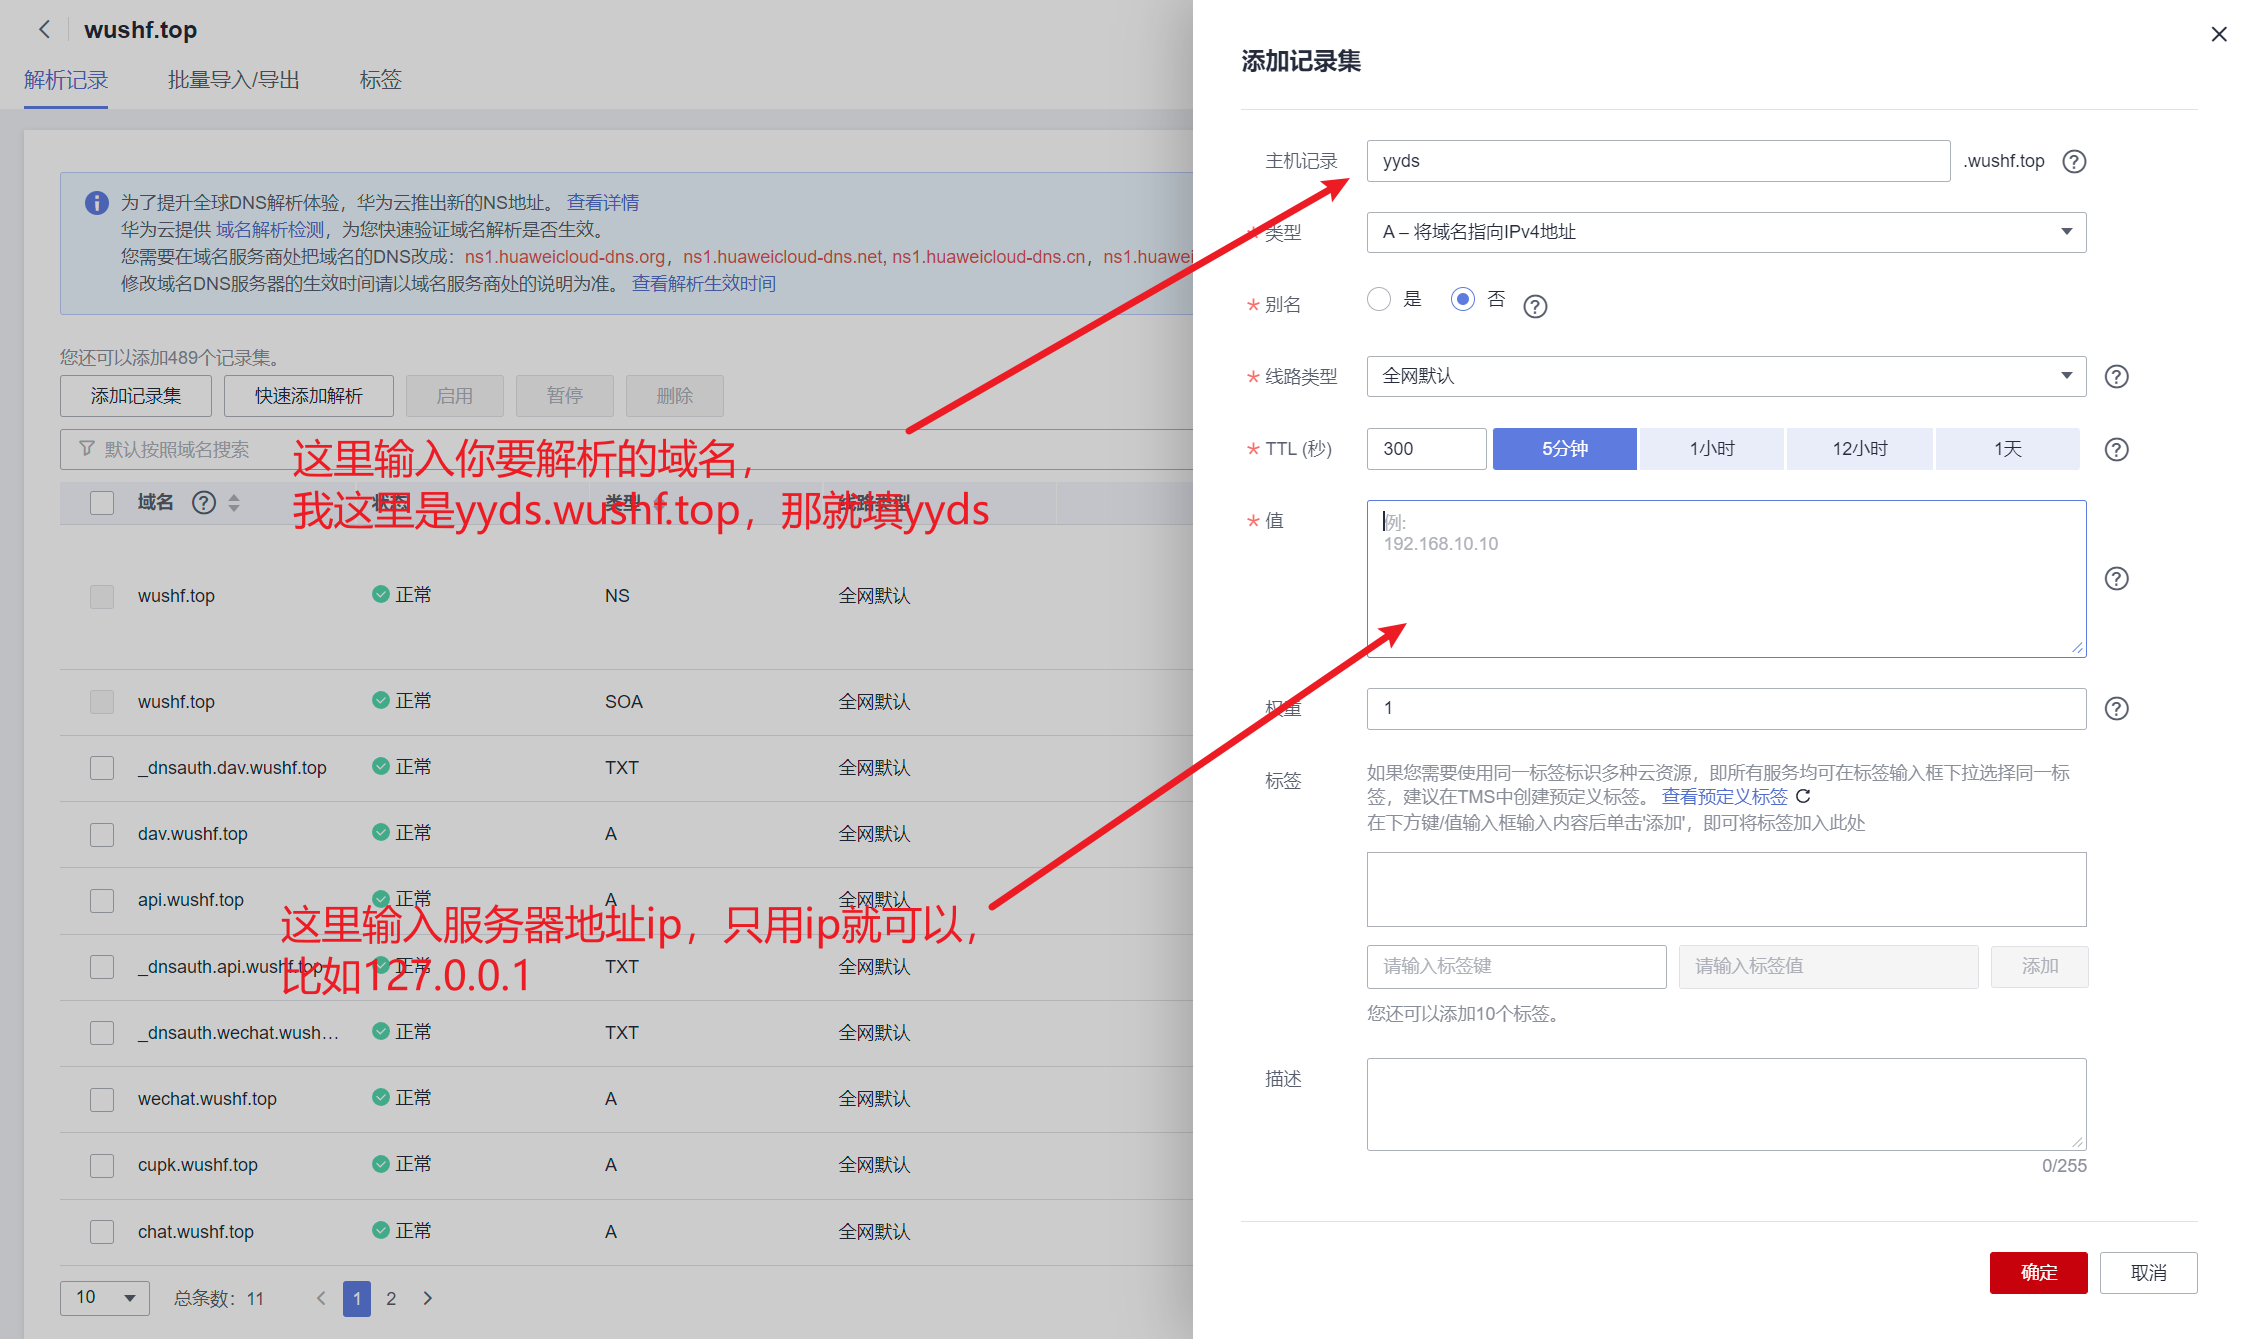Open line type dropdown 全网默认
Image resolution: width=2257 pixels, height=1339 pixels.
[1725, 376]
